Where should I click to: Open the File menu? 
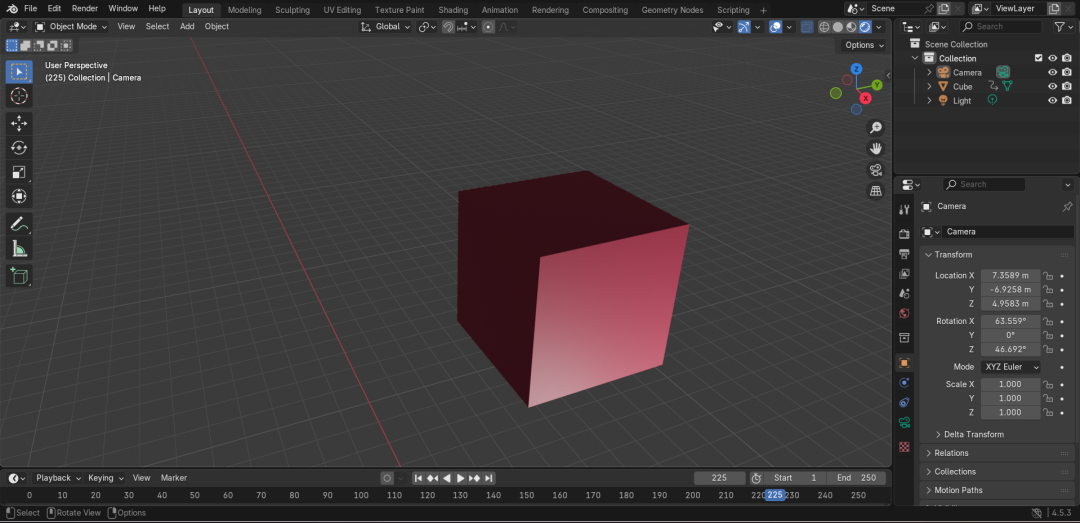30,9
